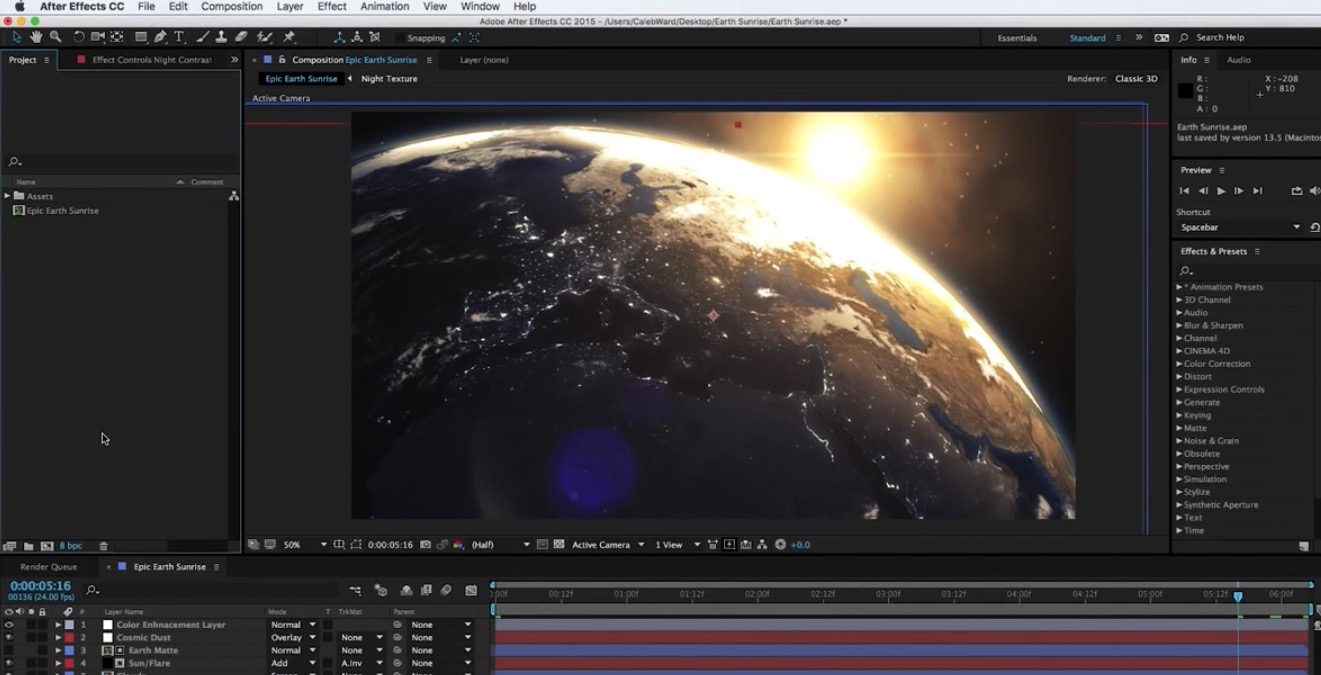Enable the Snapping checkbox
The height and width of the screenshot is (675, 1321).
coord(399,38)
